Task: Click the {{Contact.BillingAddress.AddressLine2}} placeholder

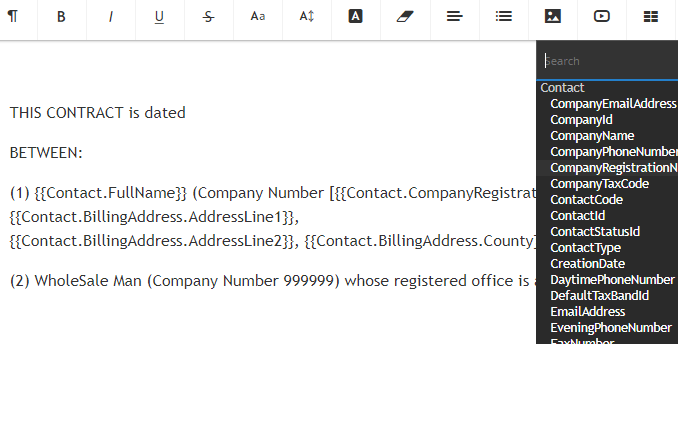Action: pos(152,241)
